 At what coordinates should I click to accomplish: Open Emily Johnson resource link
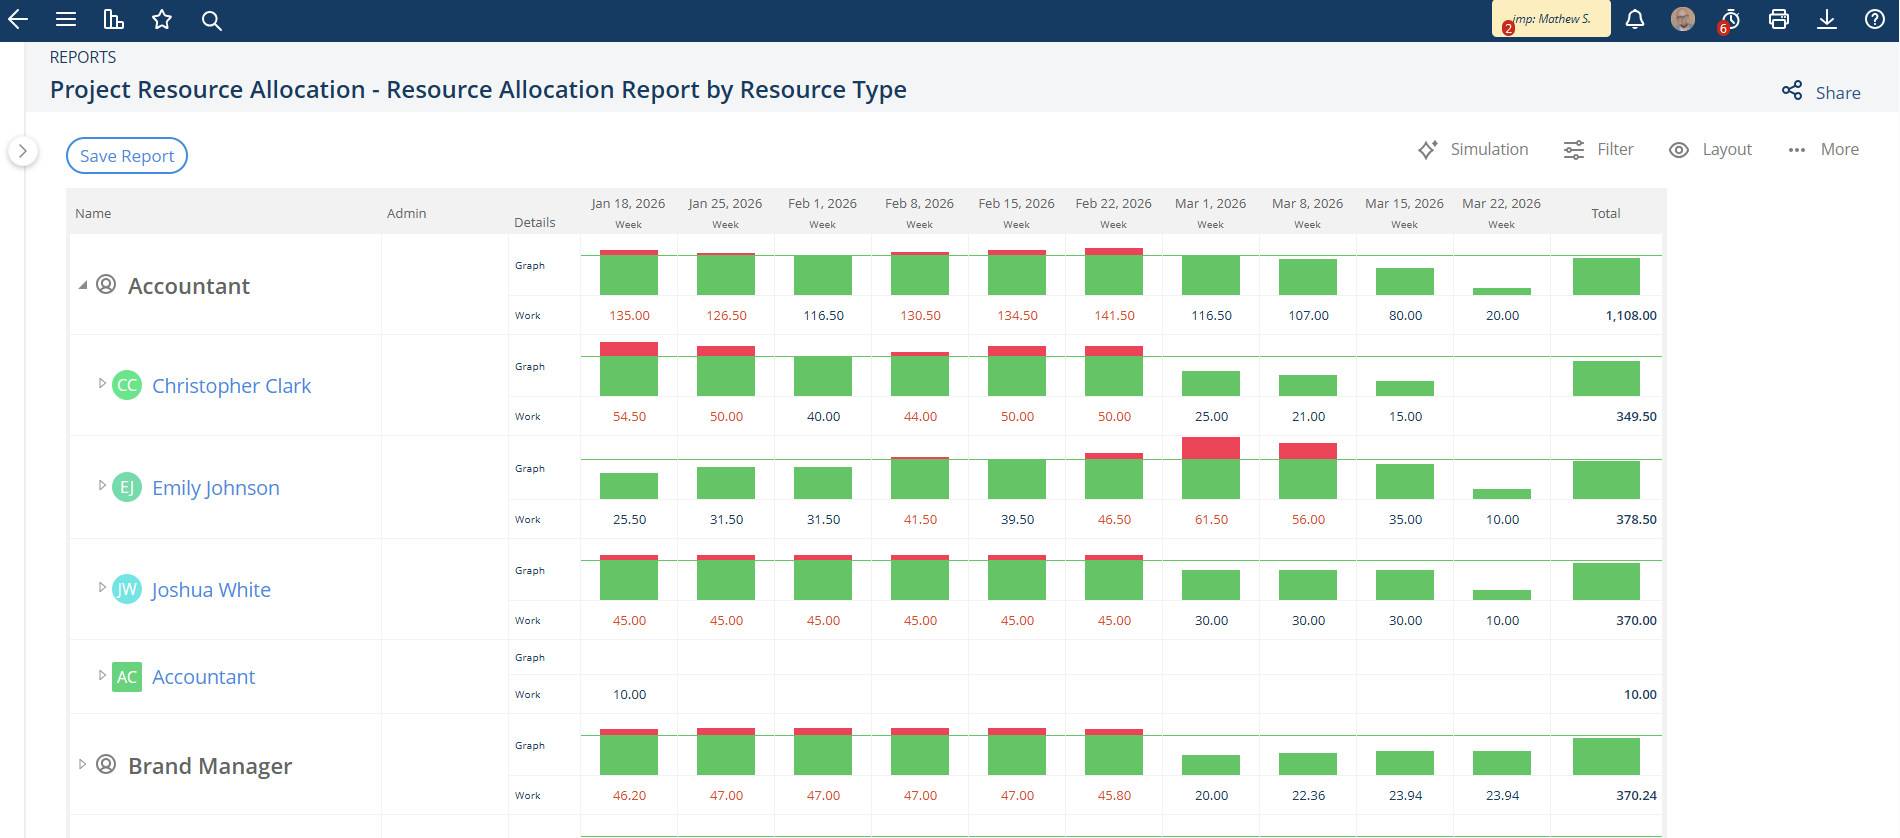tap(216, 488)
